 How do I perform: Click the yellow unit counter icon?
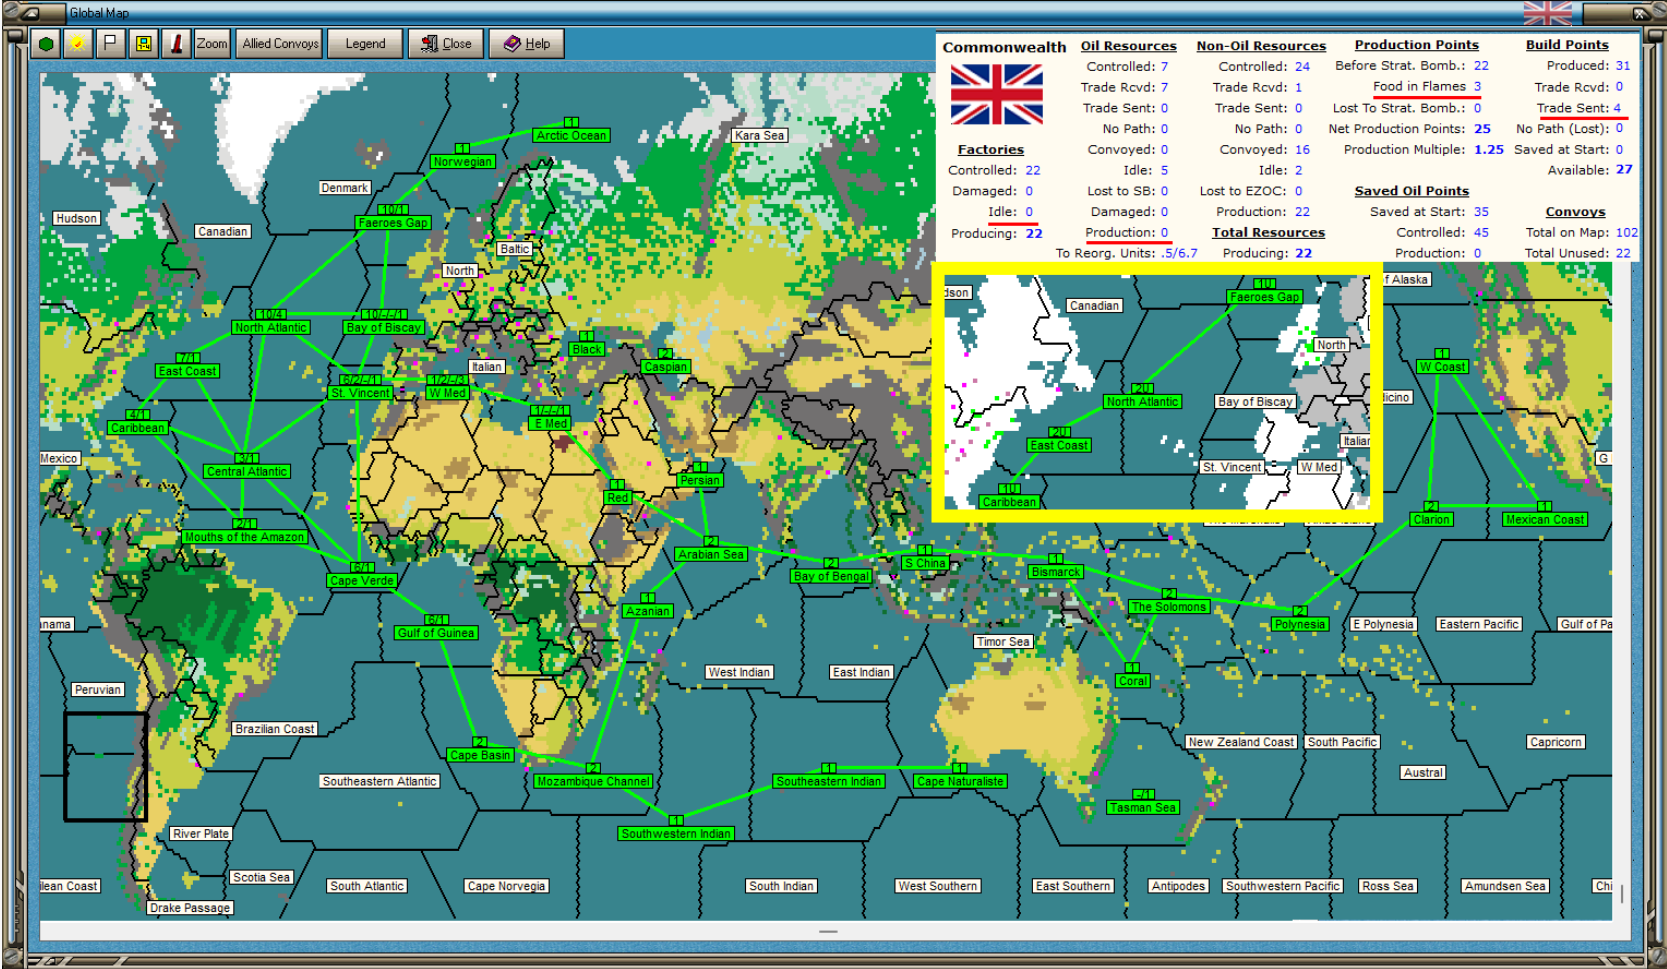[143, 44]
